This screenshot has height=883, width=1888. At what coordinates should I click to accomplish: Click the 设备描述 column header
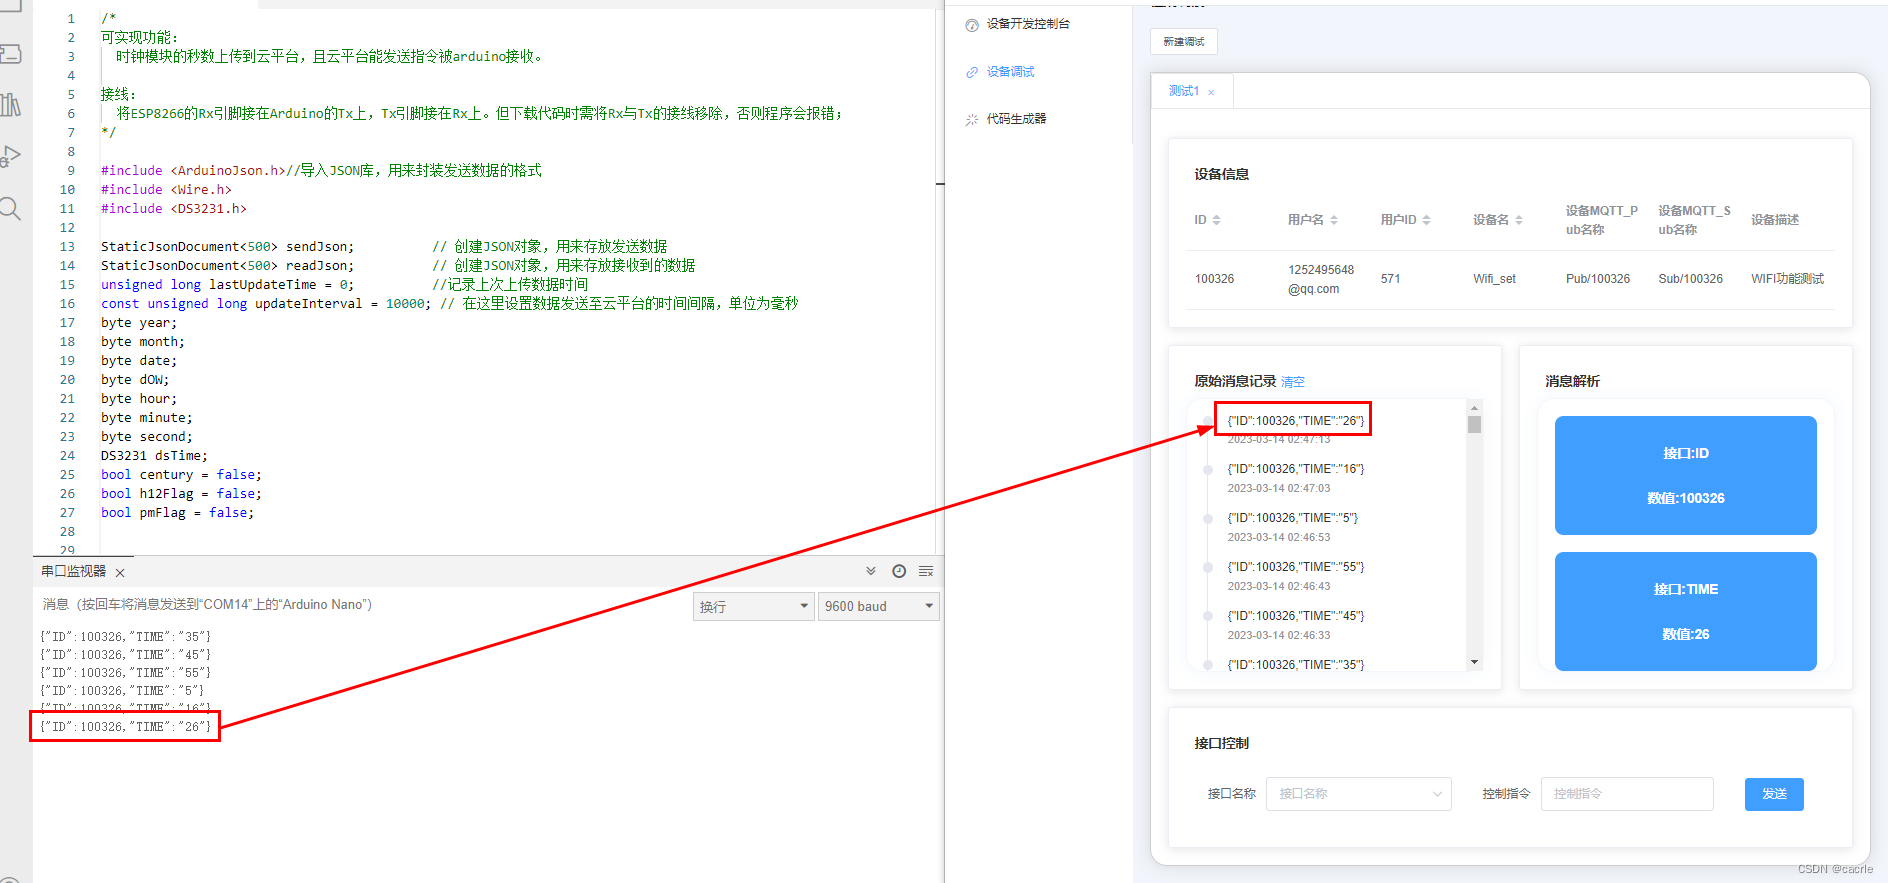tap(1775, 220)
